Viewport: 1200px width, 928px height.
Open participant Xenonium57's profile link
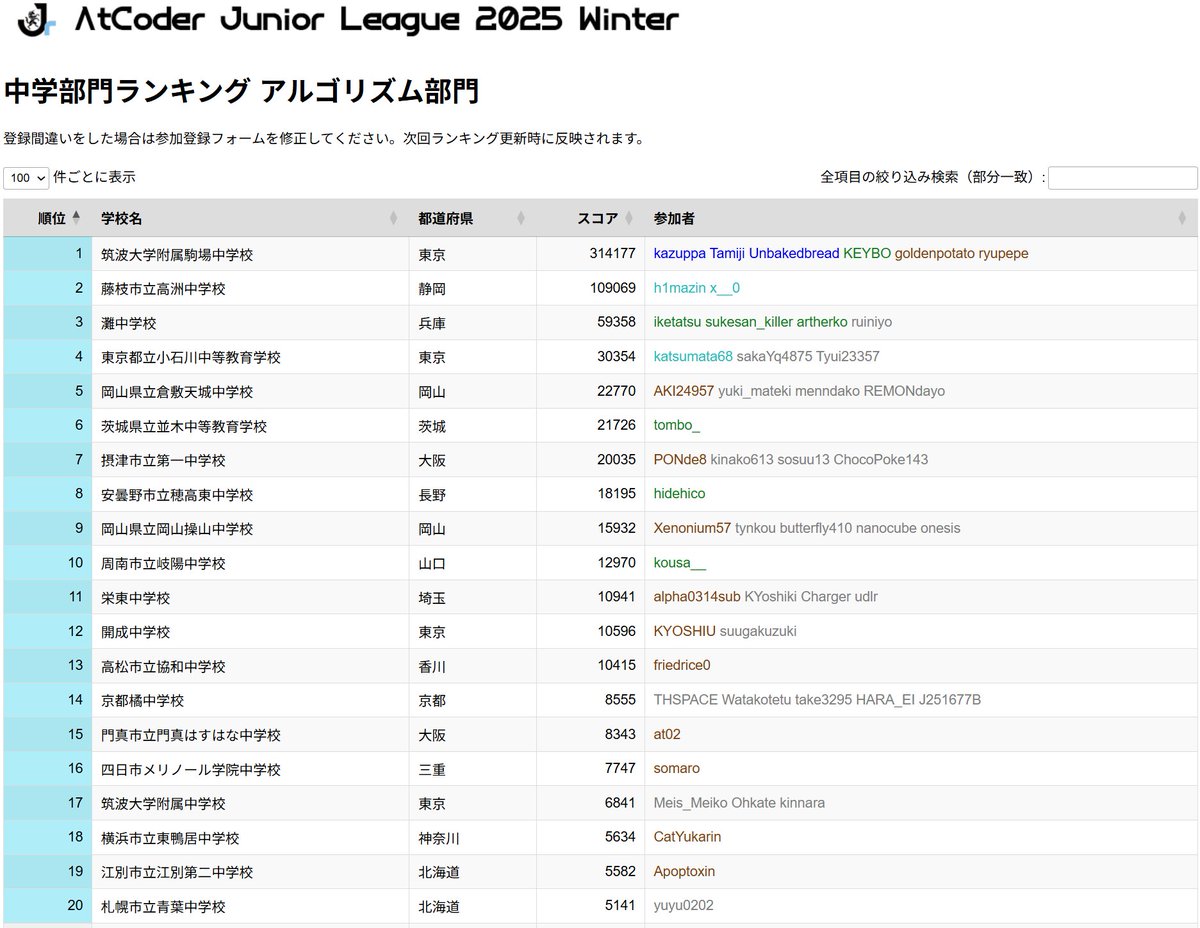[x=692, y=528]
